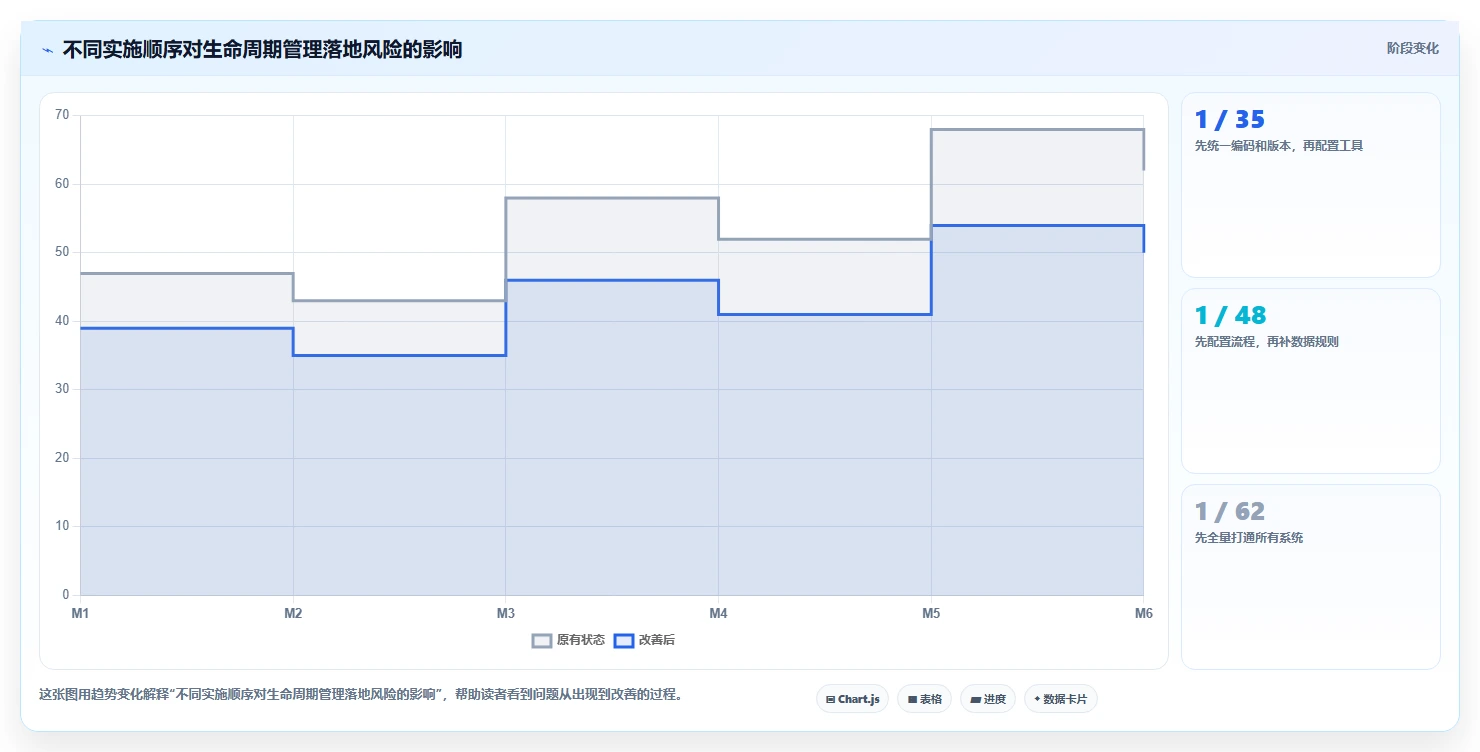This screenshot has height=752, width=1480.
Task: Click text 先全量打通所有系统
Action: click(x=1248, y=538)
